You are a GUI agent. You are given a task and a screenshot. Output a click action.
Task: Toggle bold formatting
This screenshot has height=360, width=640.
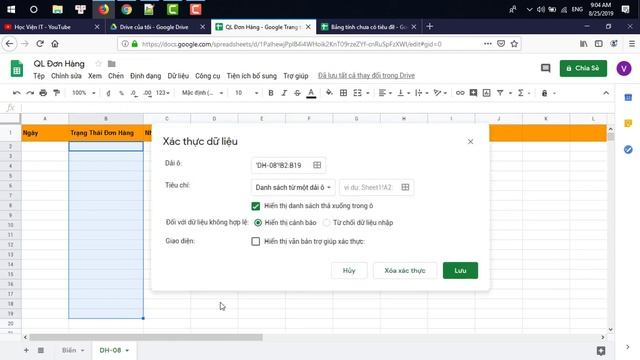coord(271,93)
